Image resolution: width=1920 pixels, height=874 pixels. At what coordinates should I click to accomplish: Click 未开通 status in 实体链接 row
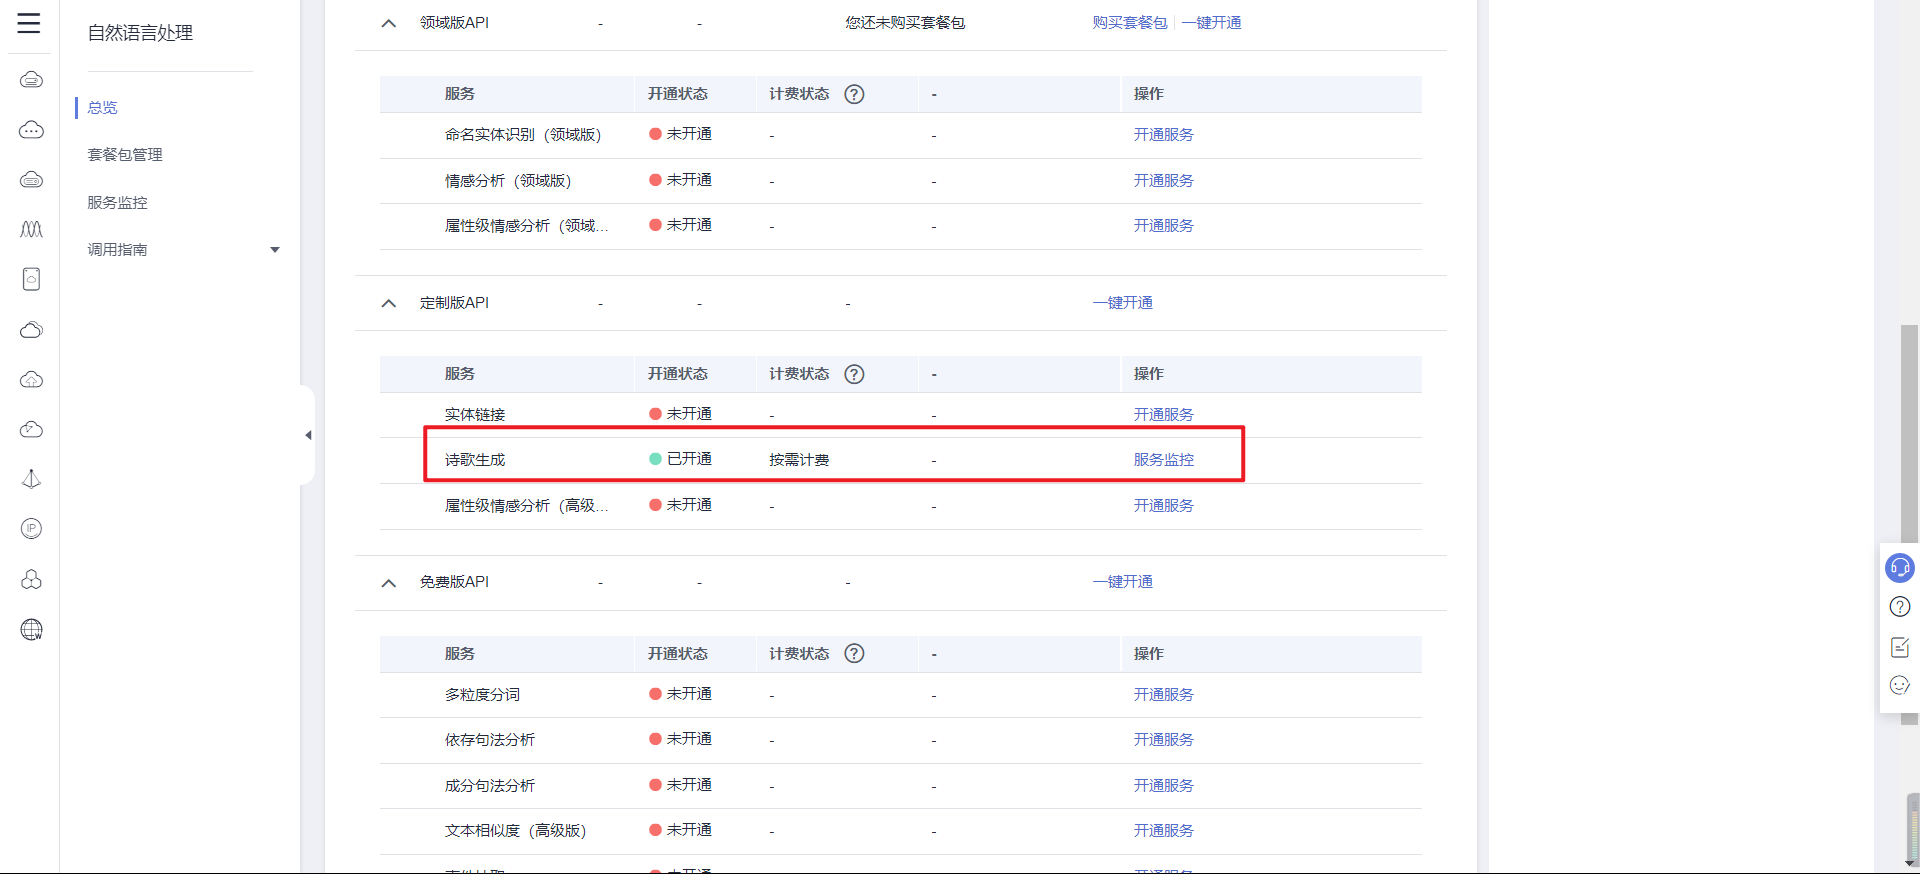coord(680,414)
